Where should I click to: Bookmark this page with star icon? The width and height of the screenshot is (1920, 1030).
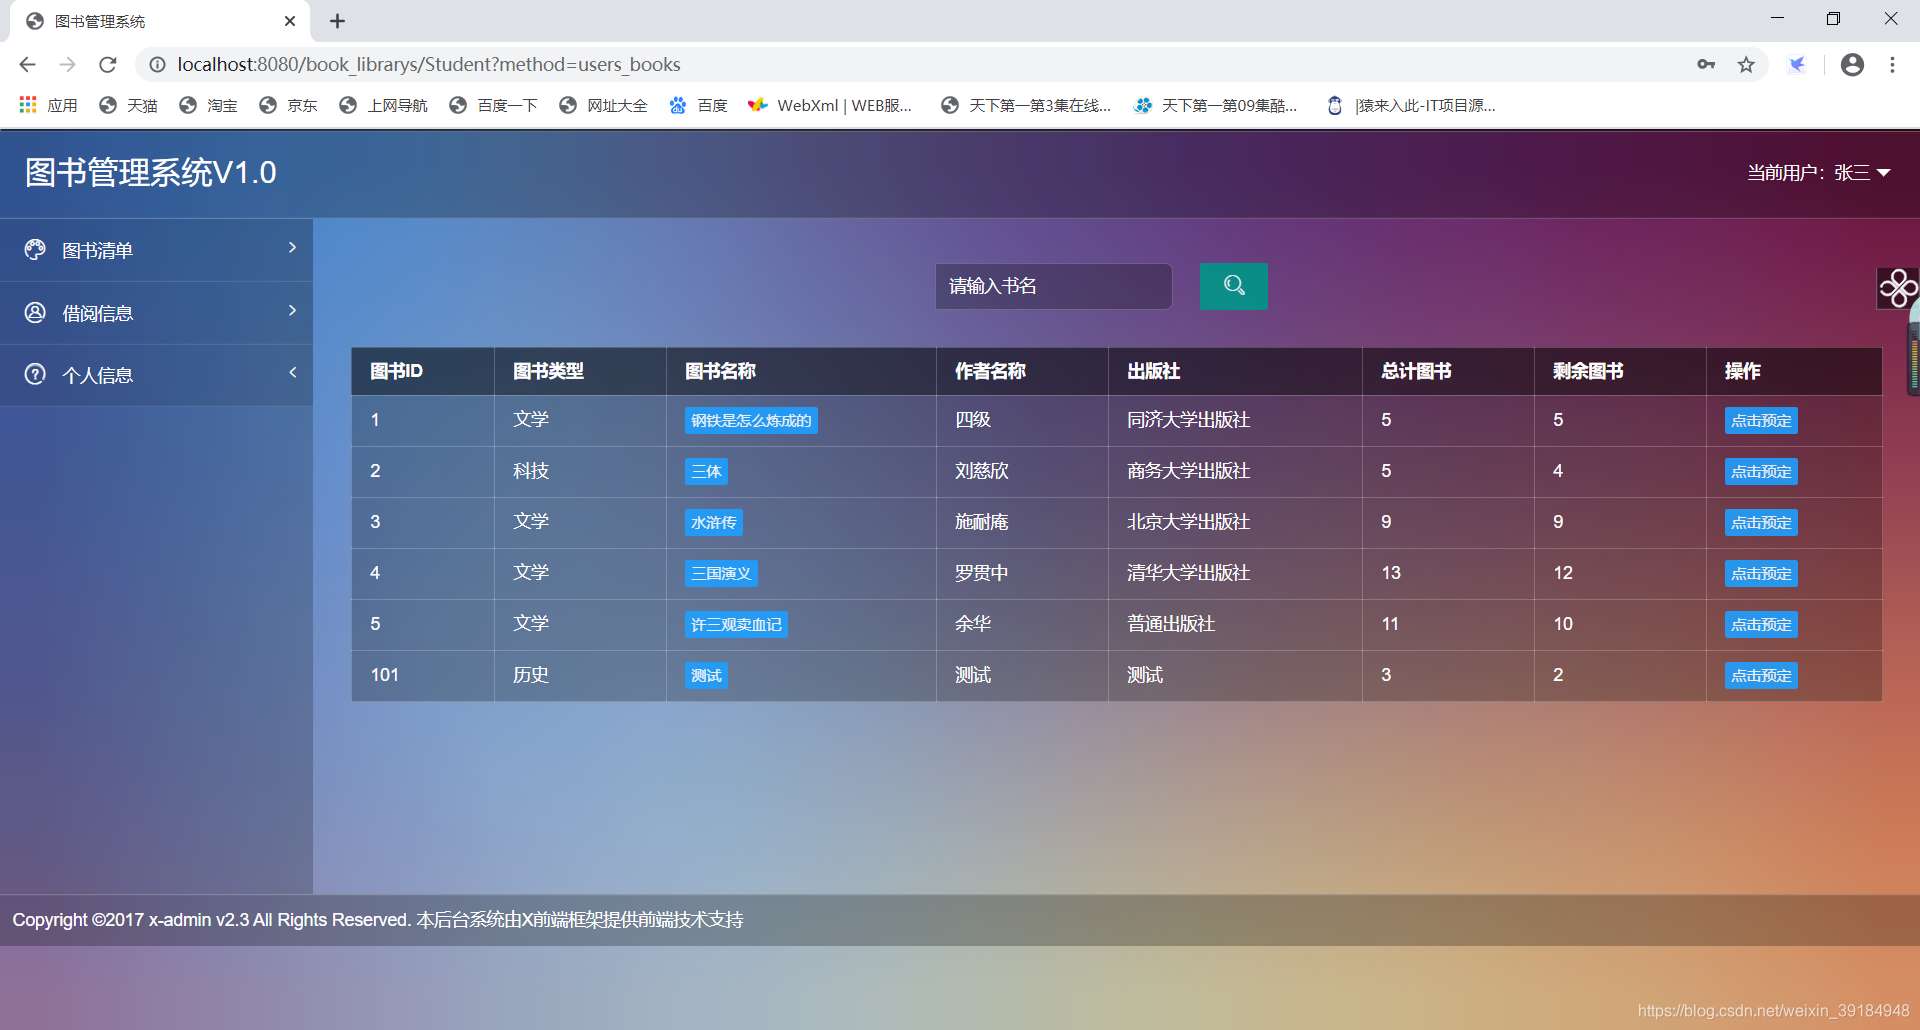[1746, 64]
